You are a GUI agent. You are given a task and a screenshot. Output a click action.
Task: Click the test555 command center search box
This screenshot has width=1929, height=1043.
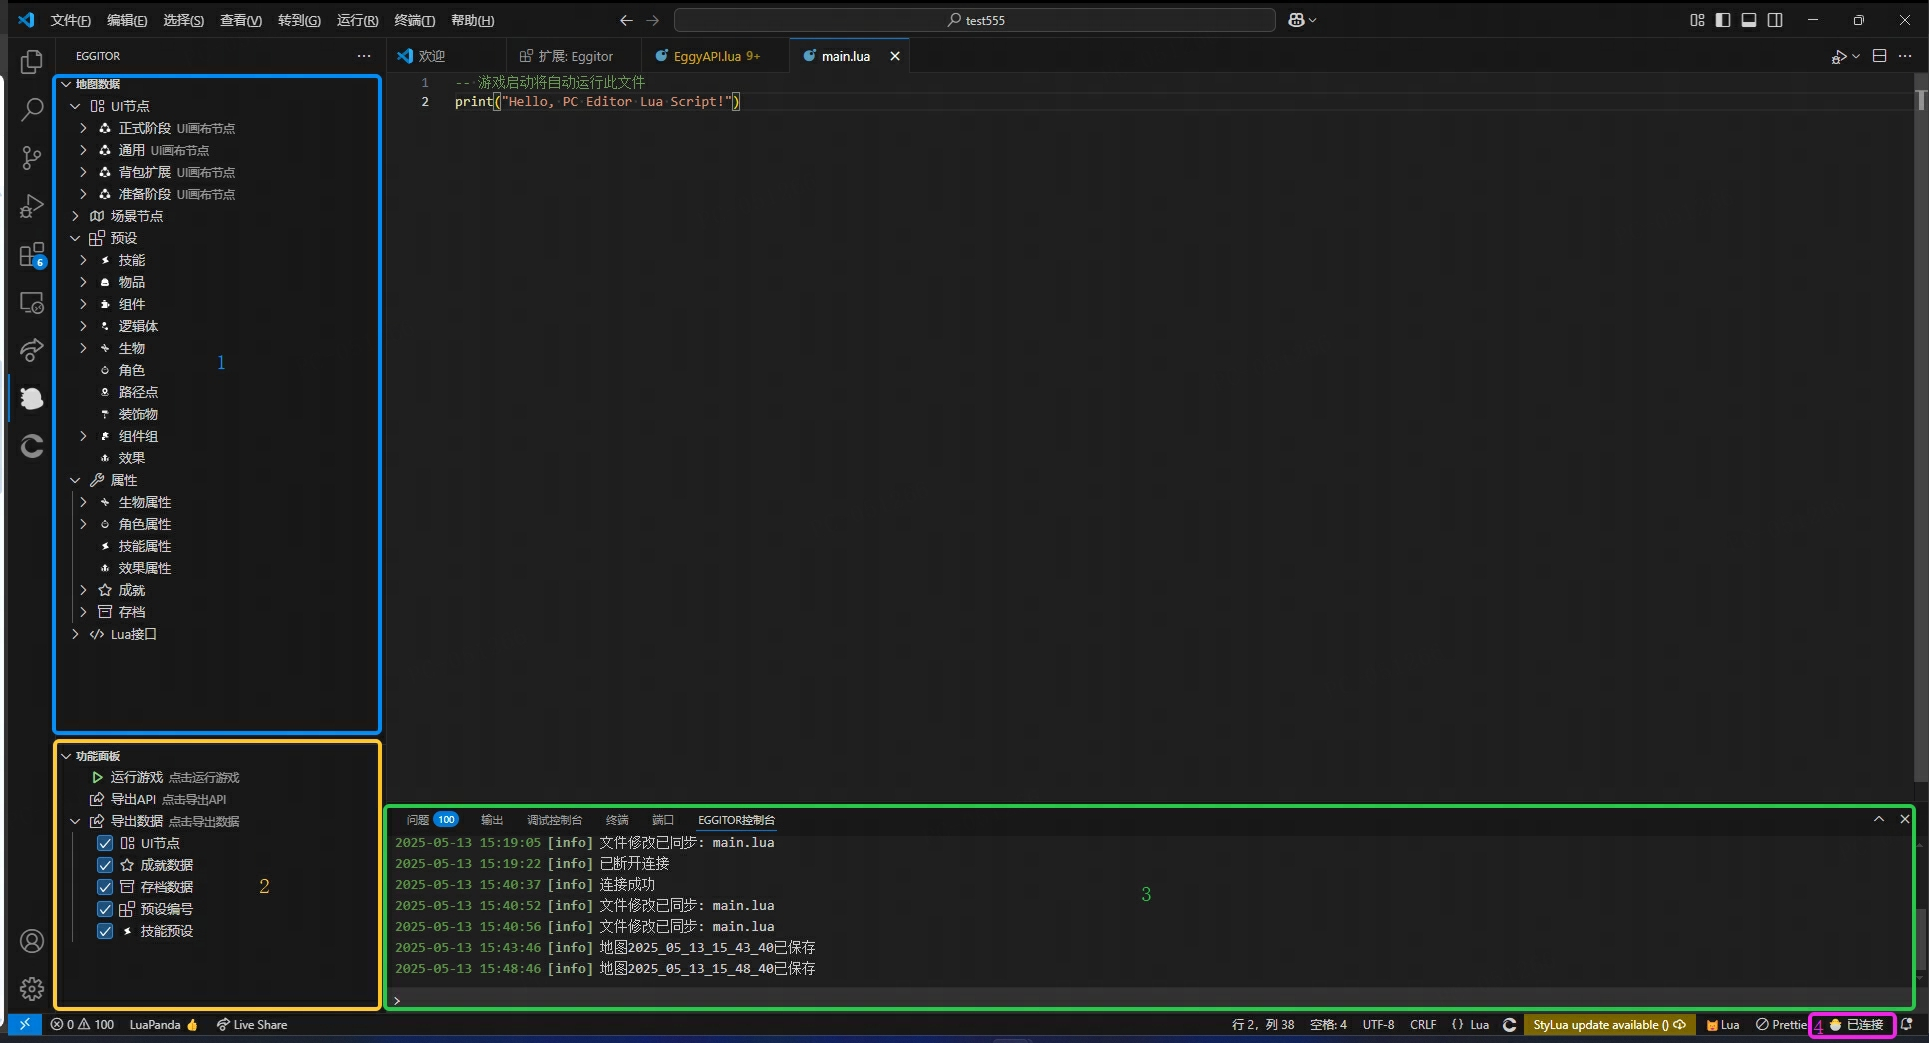click(975, 20)
